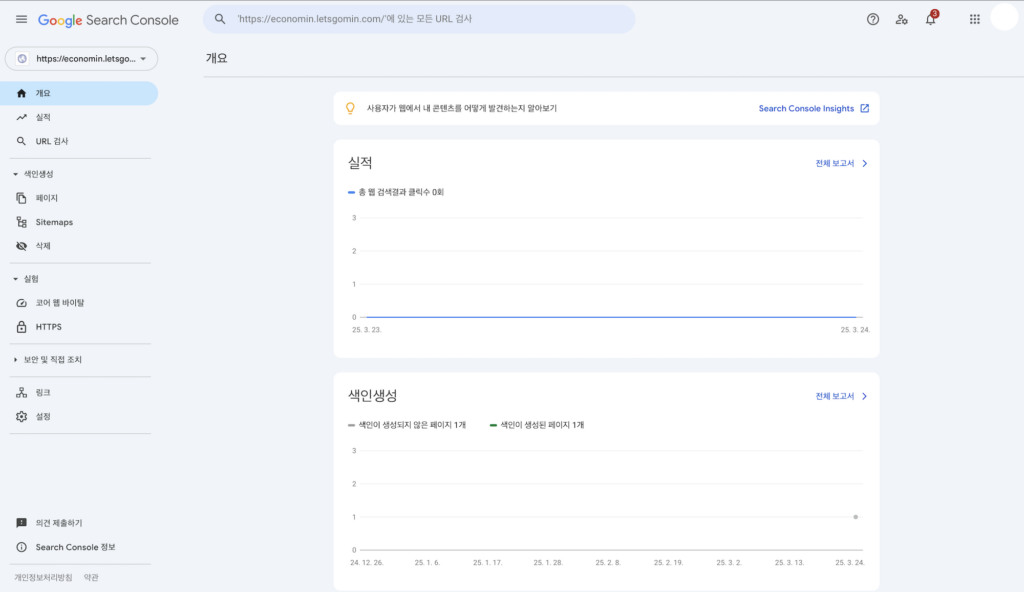This screenshot has height=592, width=1024.
Task: Click the crossed-eye icon beside 삭제
Action: point(22,246)
